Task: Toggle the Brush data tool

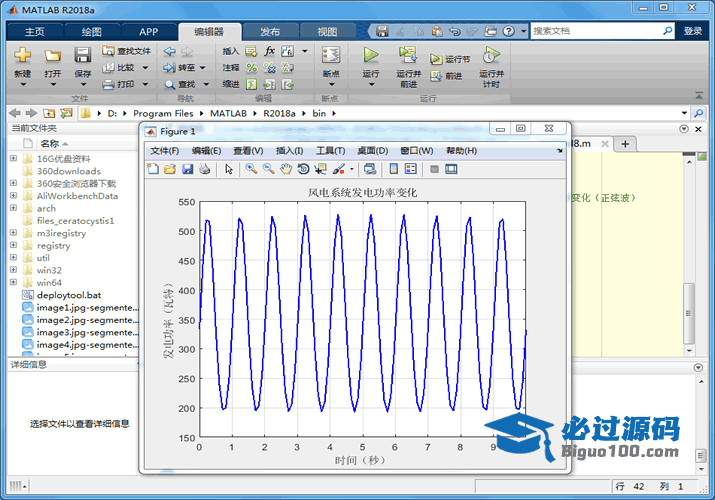Action: 338,169
